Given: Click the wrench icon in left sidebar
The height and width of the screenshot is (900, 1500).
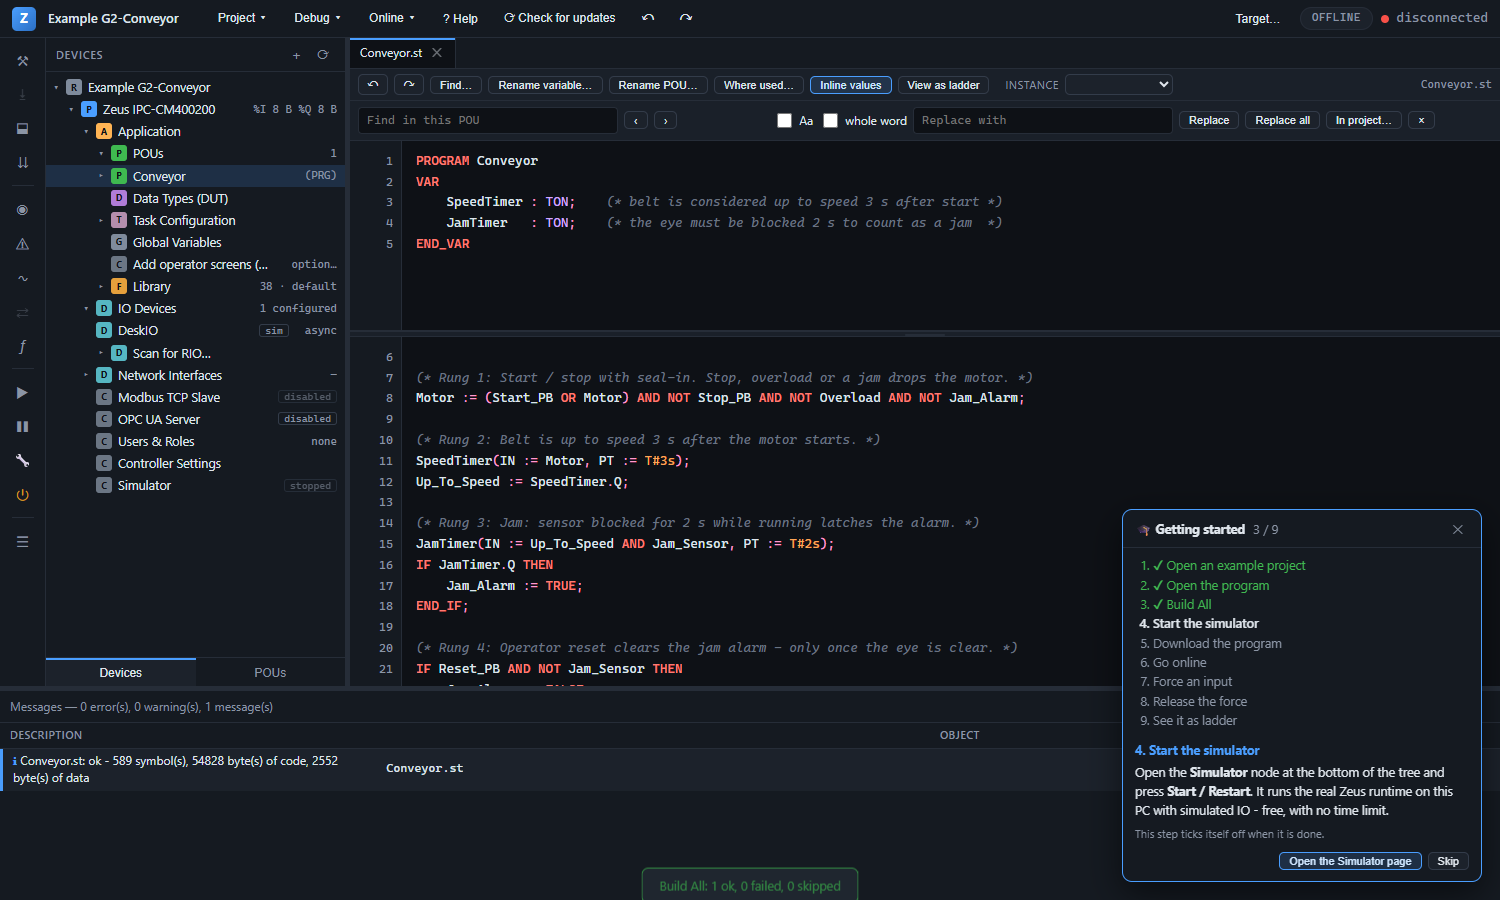Looking at the screenshot, I should 22,461.
